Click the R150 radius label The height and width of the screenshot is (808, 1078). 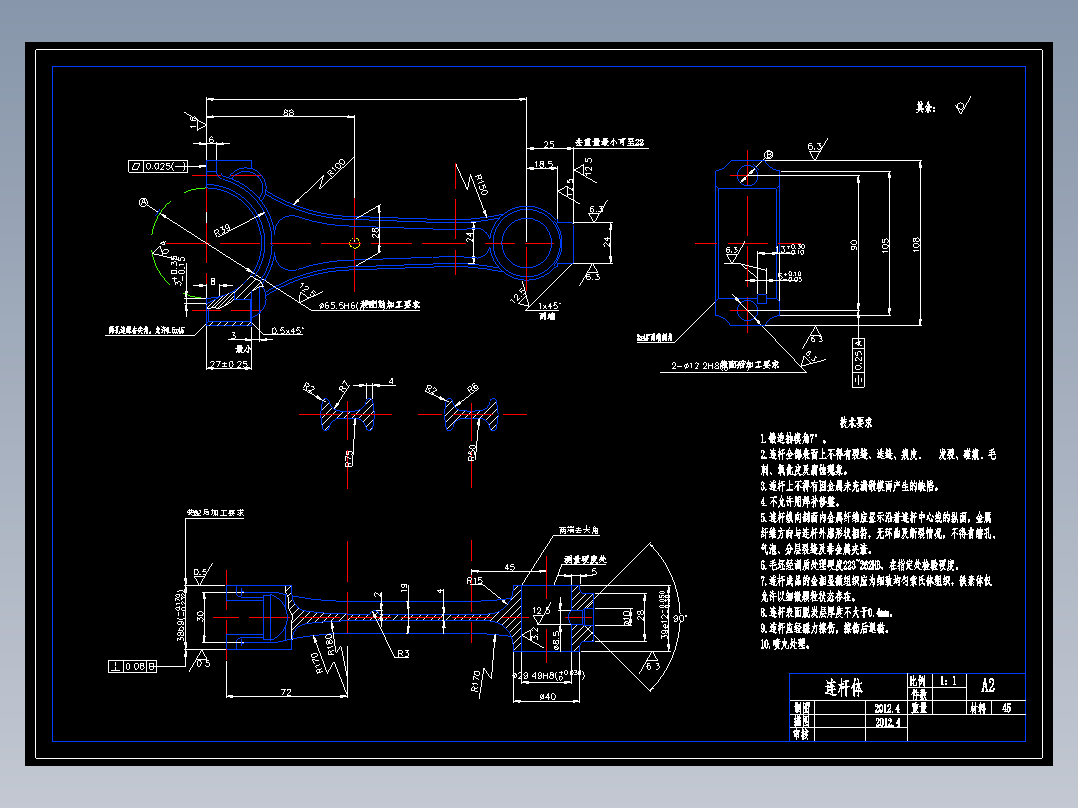tap(481, 184)
